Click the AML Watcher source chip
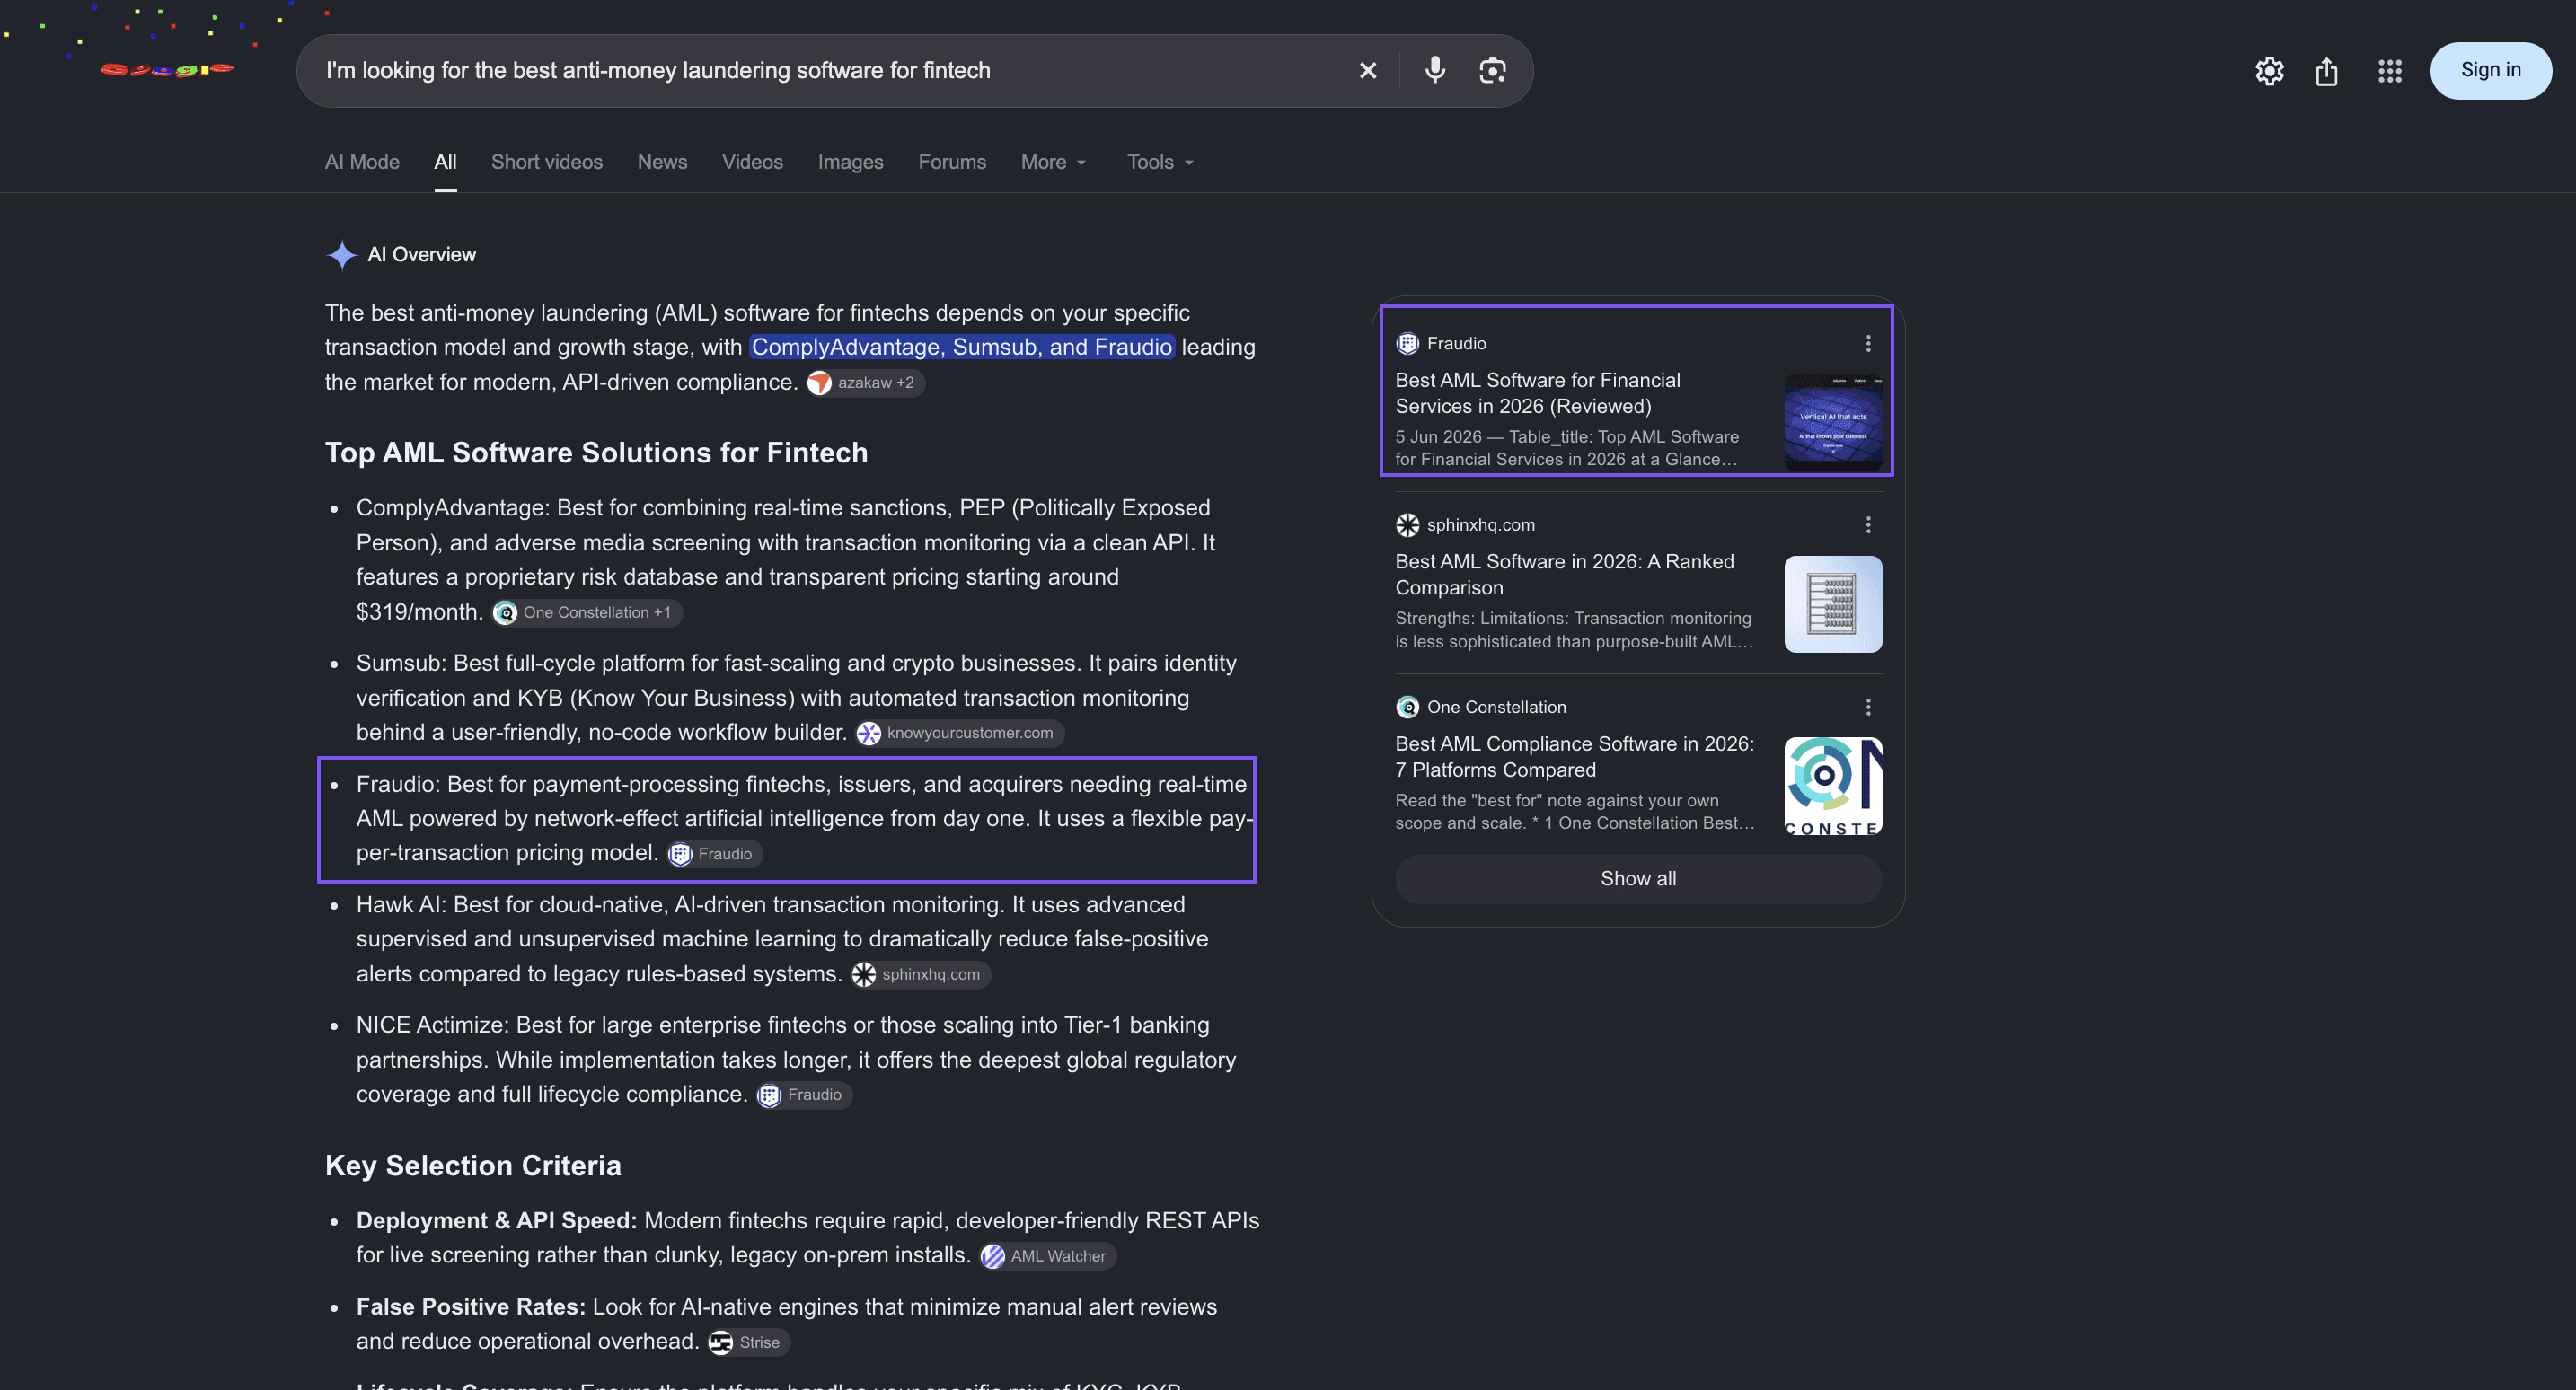This screenshot has width=2576, height=1390. tap(1047, 1256)
